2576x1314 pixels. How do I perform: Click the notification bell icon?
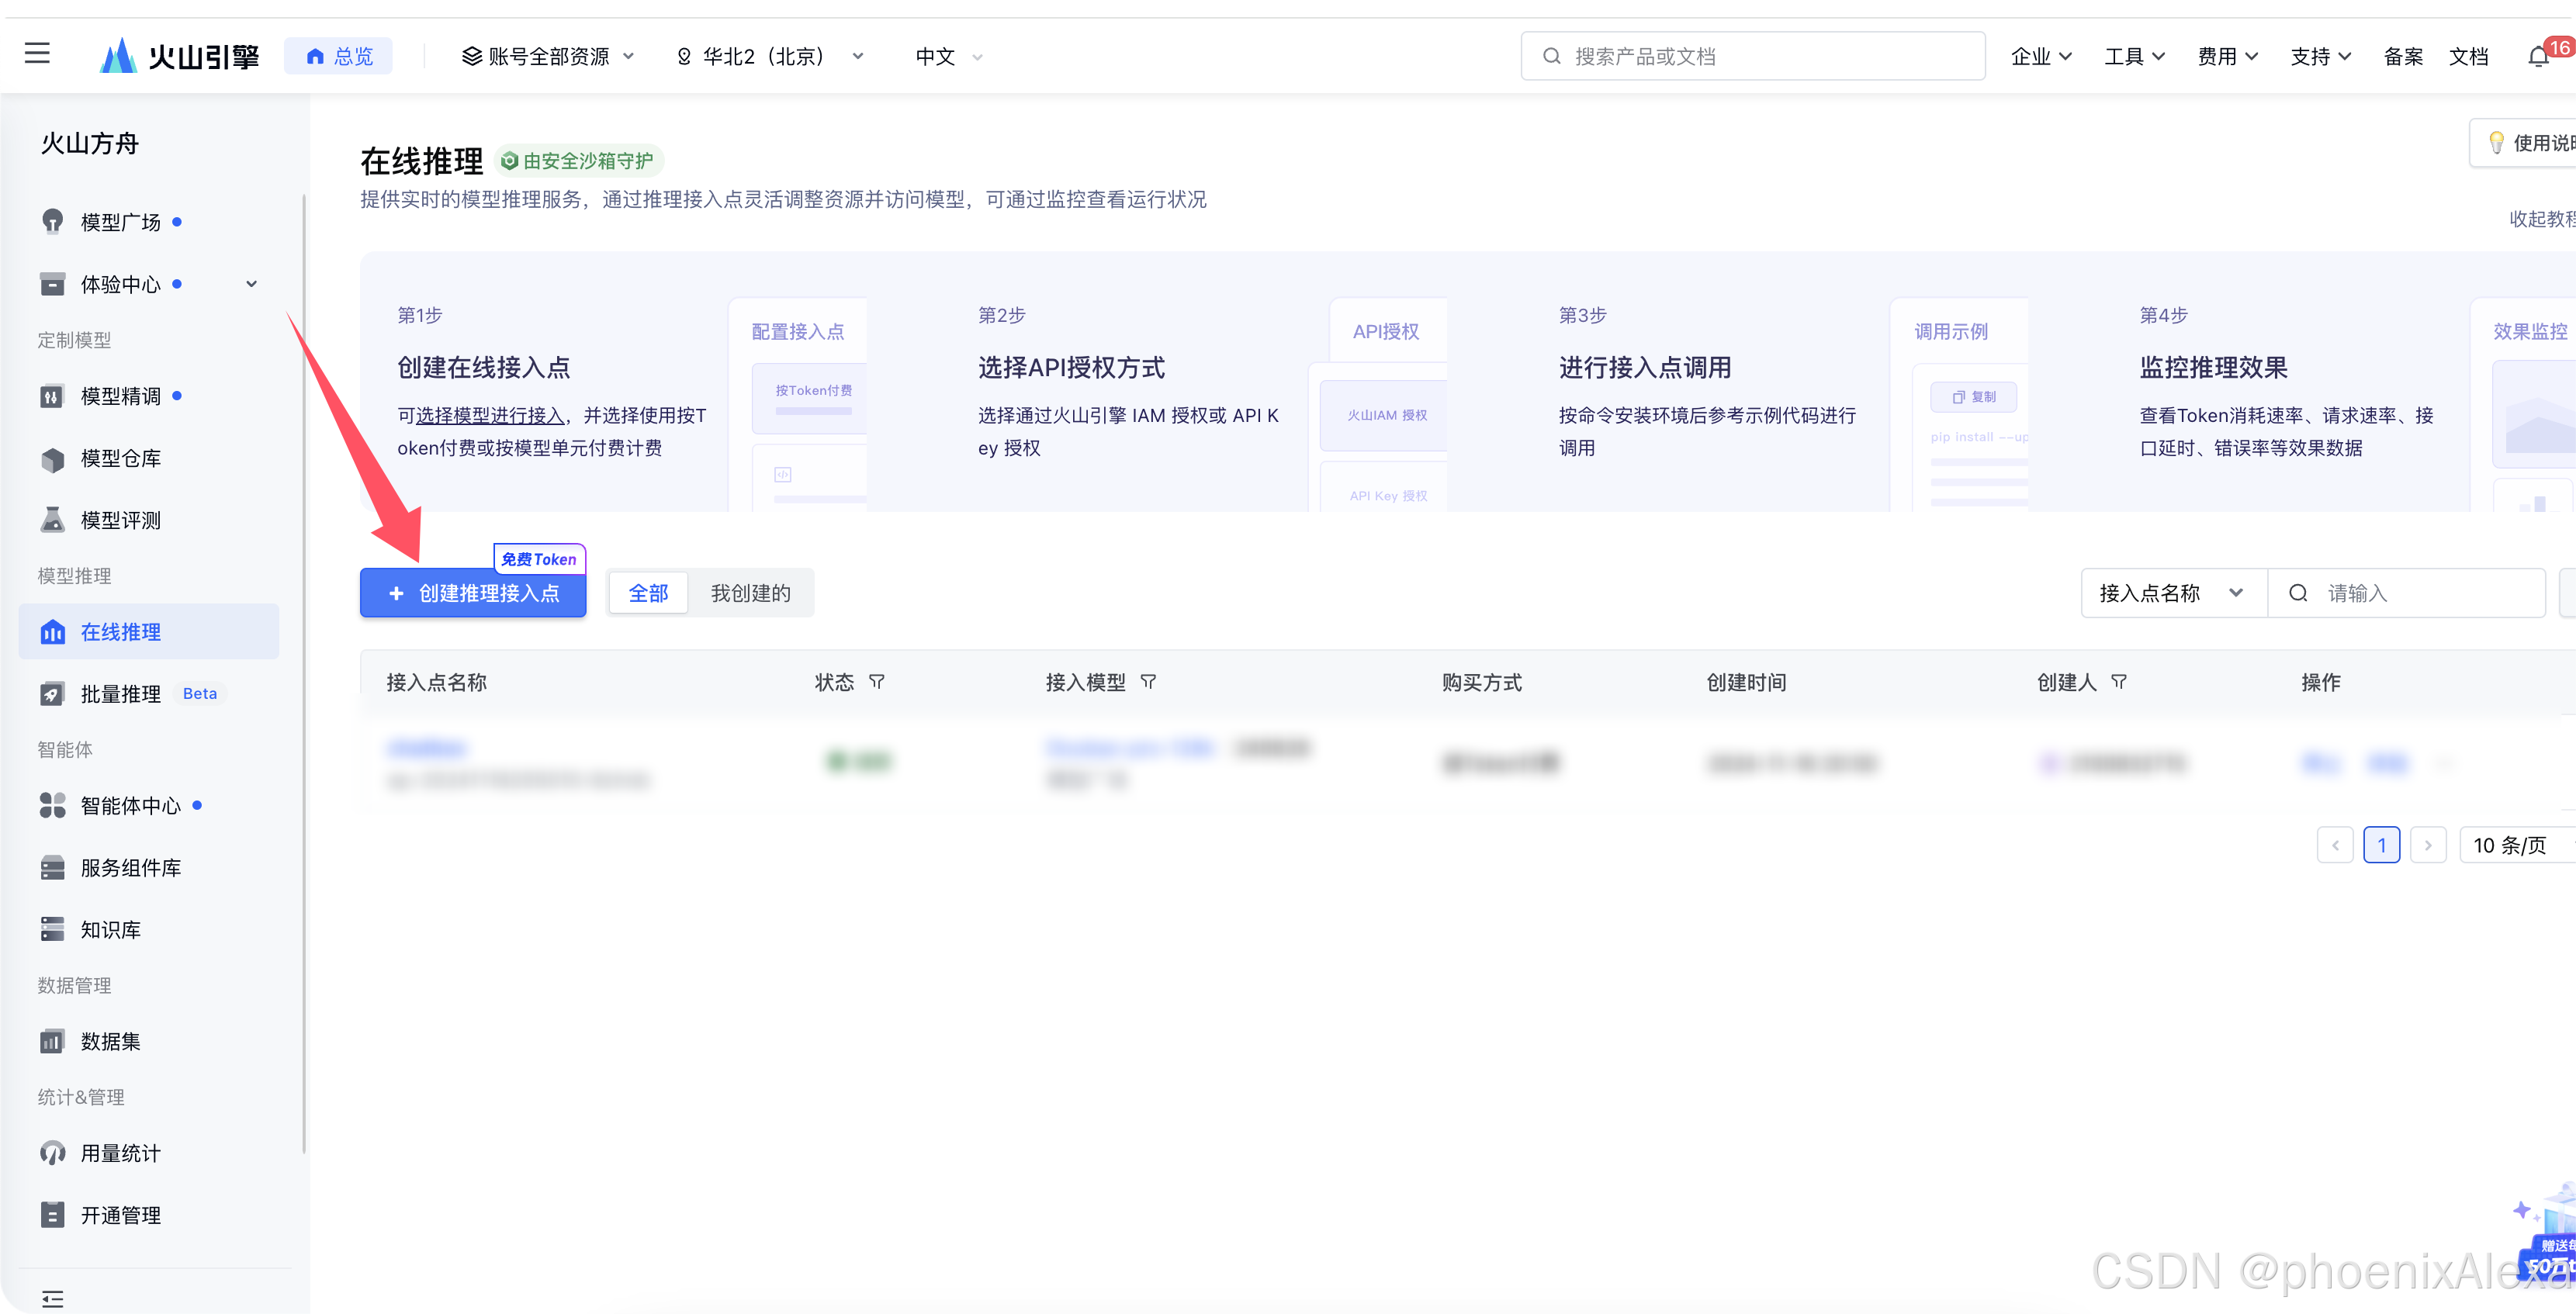pos(2537,57)
